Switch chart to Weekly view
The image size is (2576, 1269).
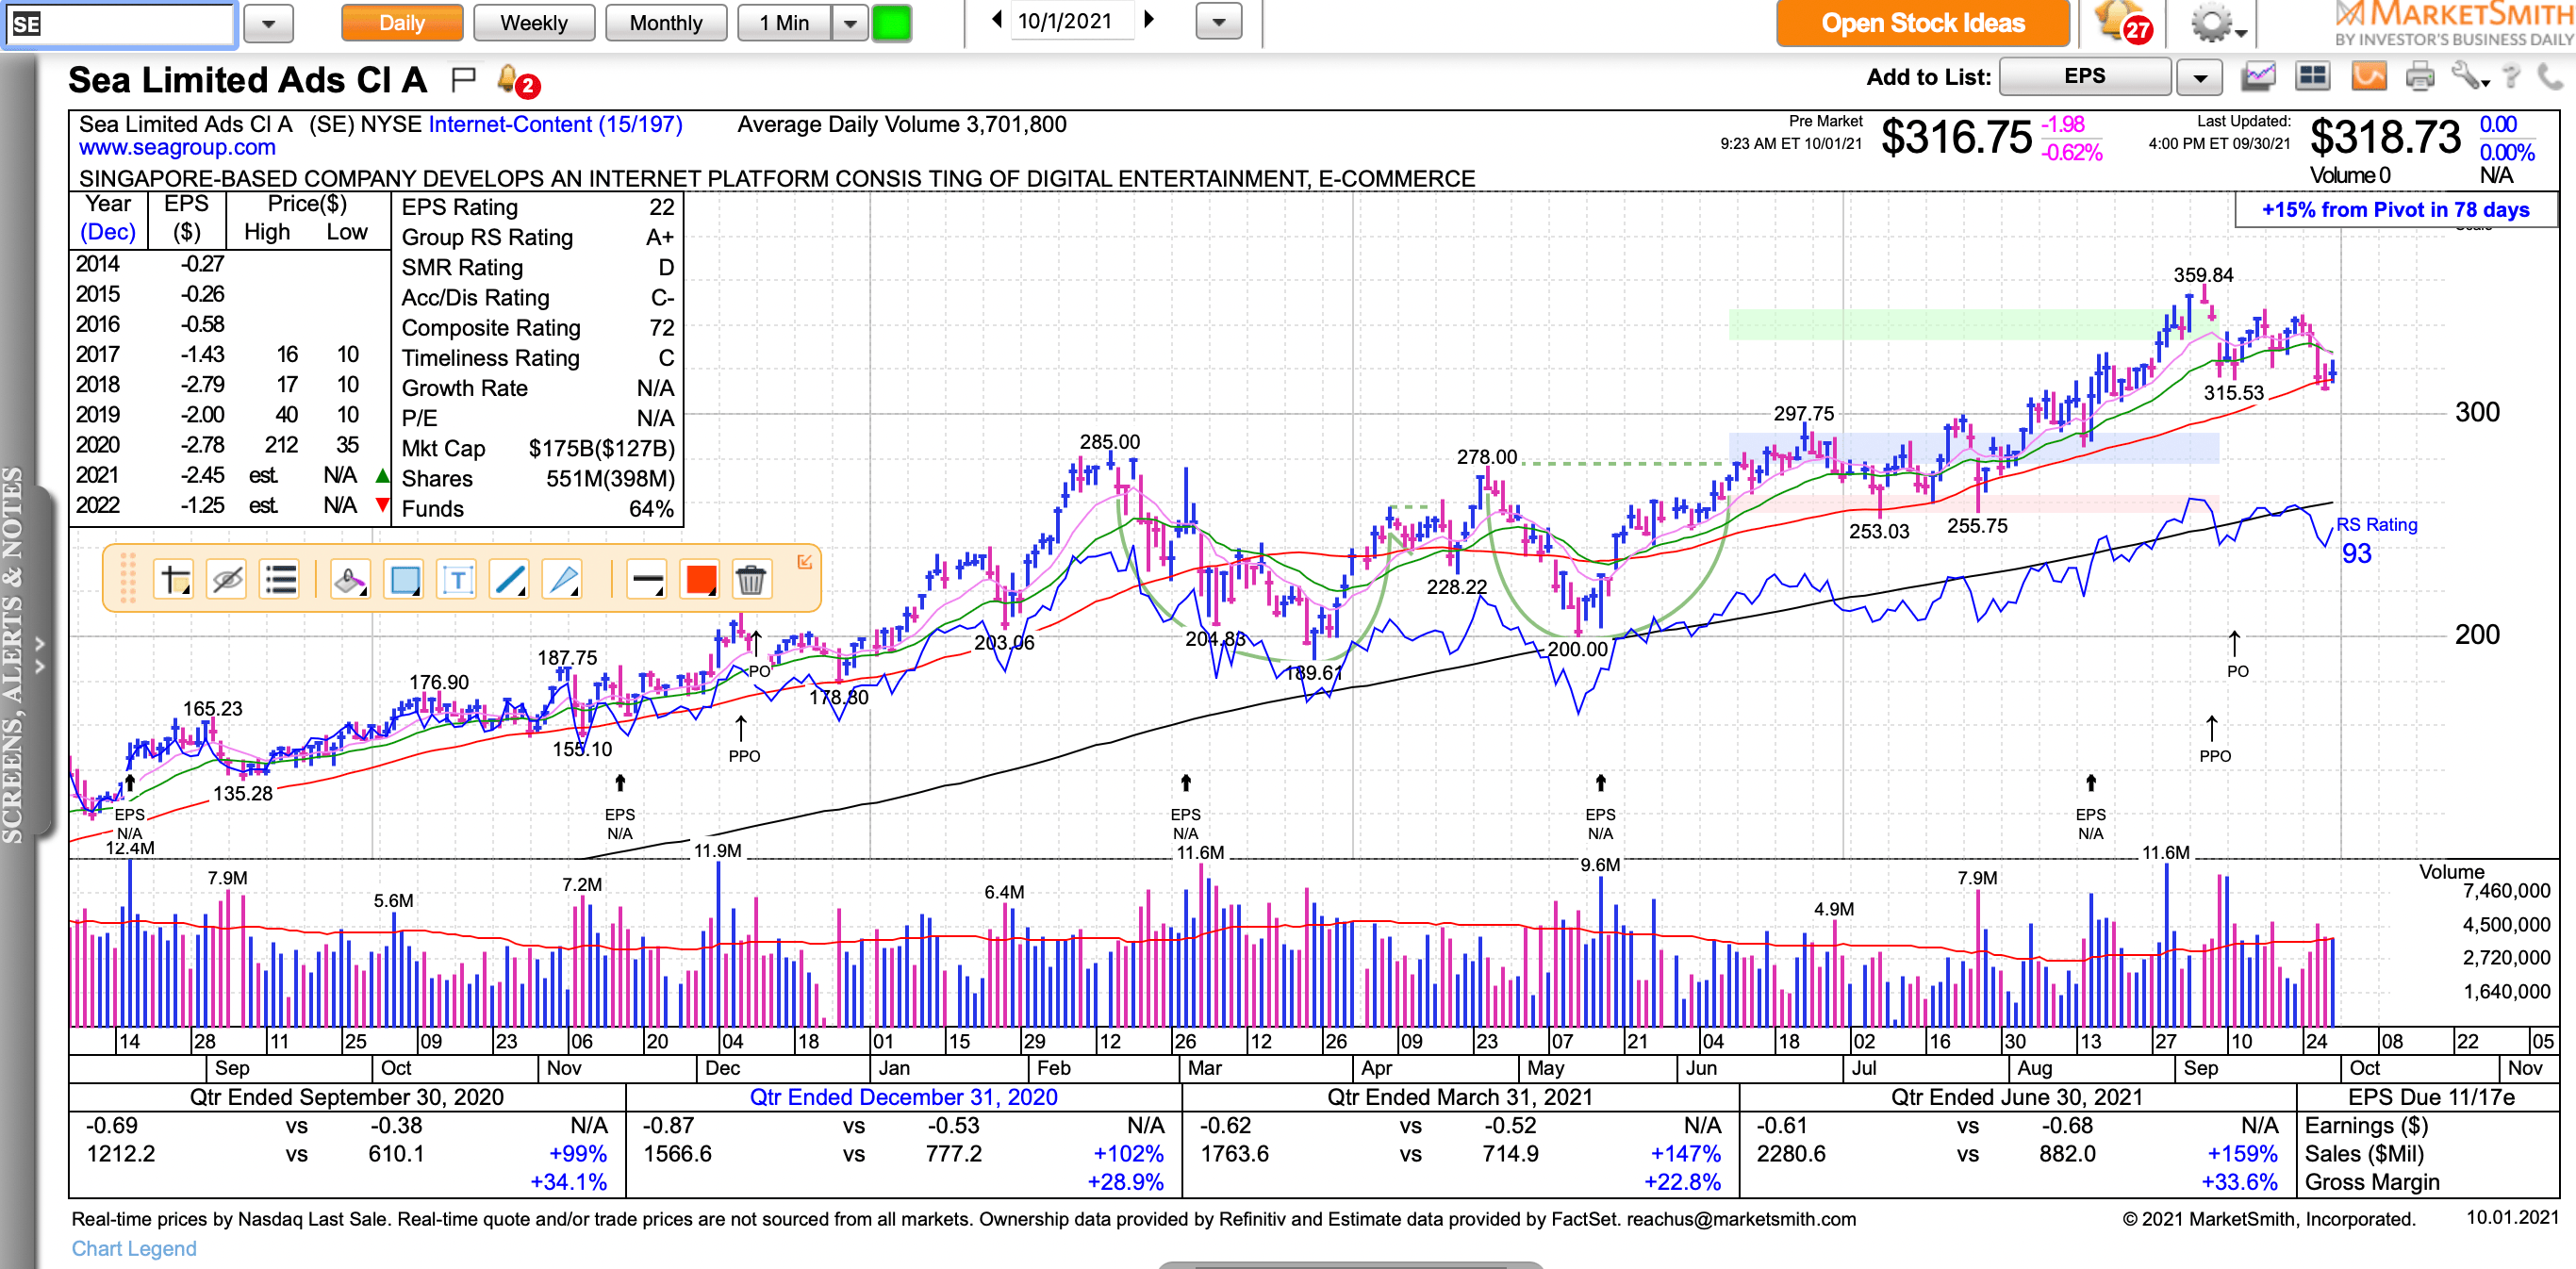(534, 23)
